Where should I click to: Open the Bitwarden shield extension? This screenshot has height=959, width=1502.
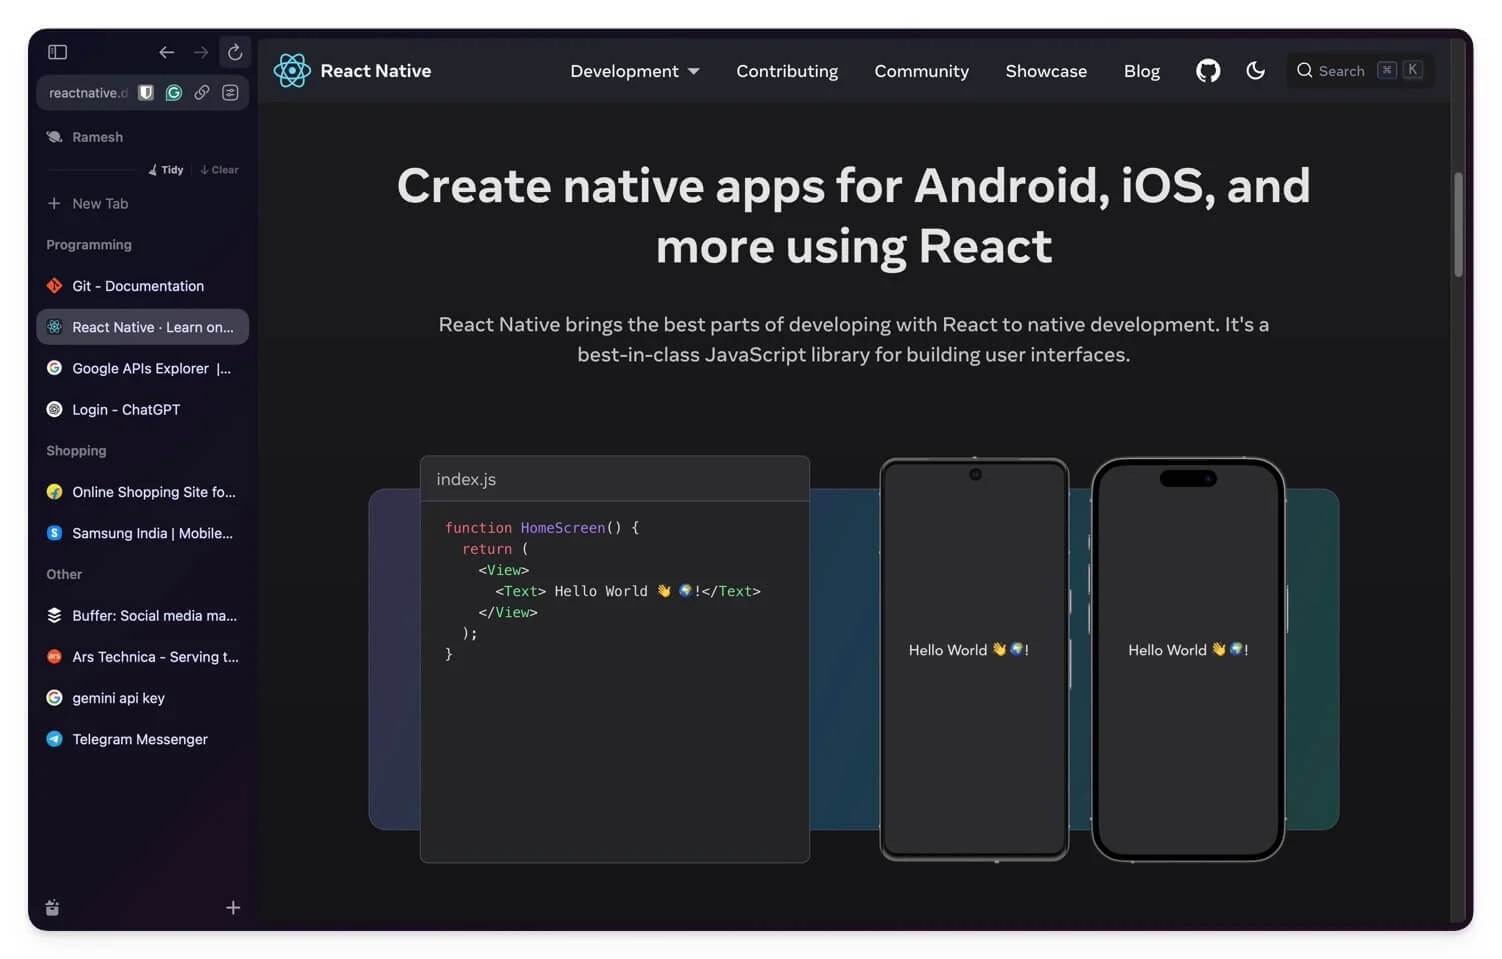(x=146, y=93)
